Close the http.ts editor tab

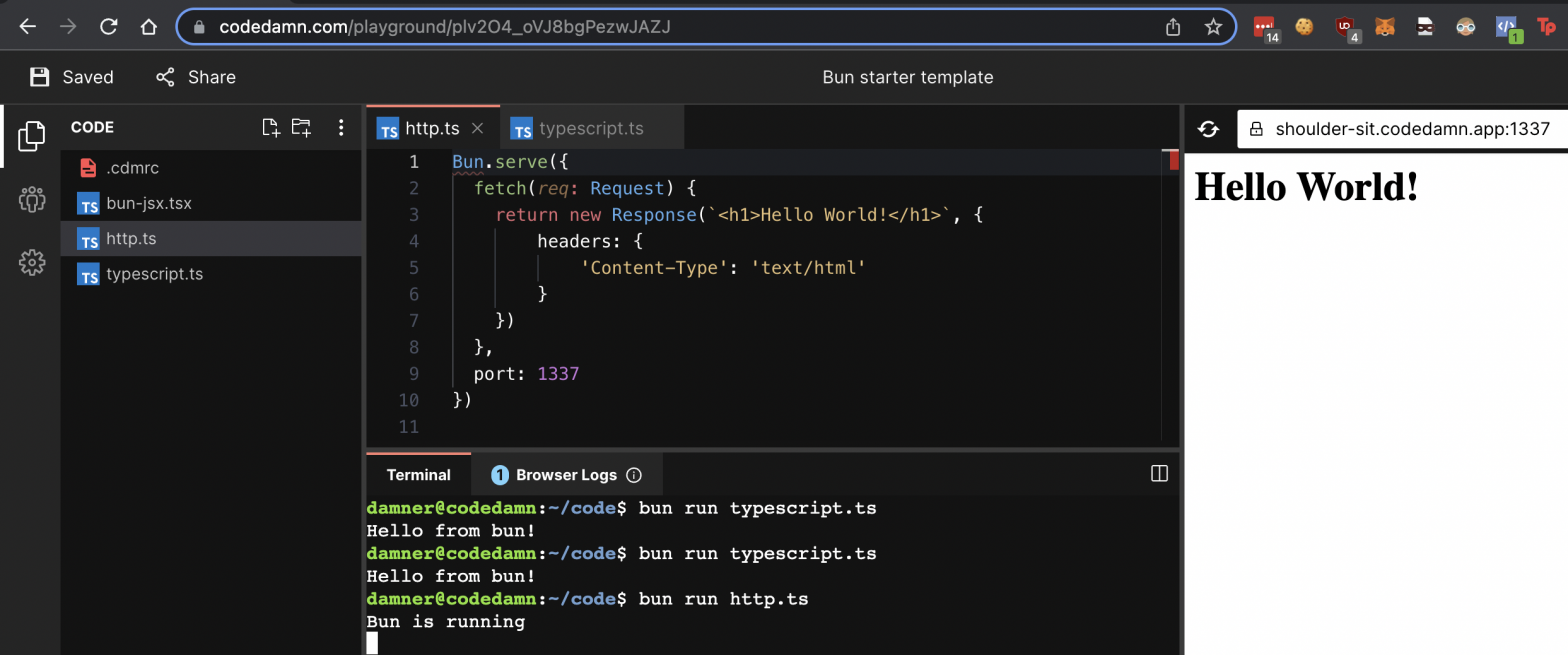click(477, 128)
